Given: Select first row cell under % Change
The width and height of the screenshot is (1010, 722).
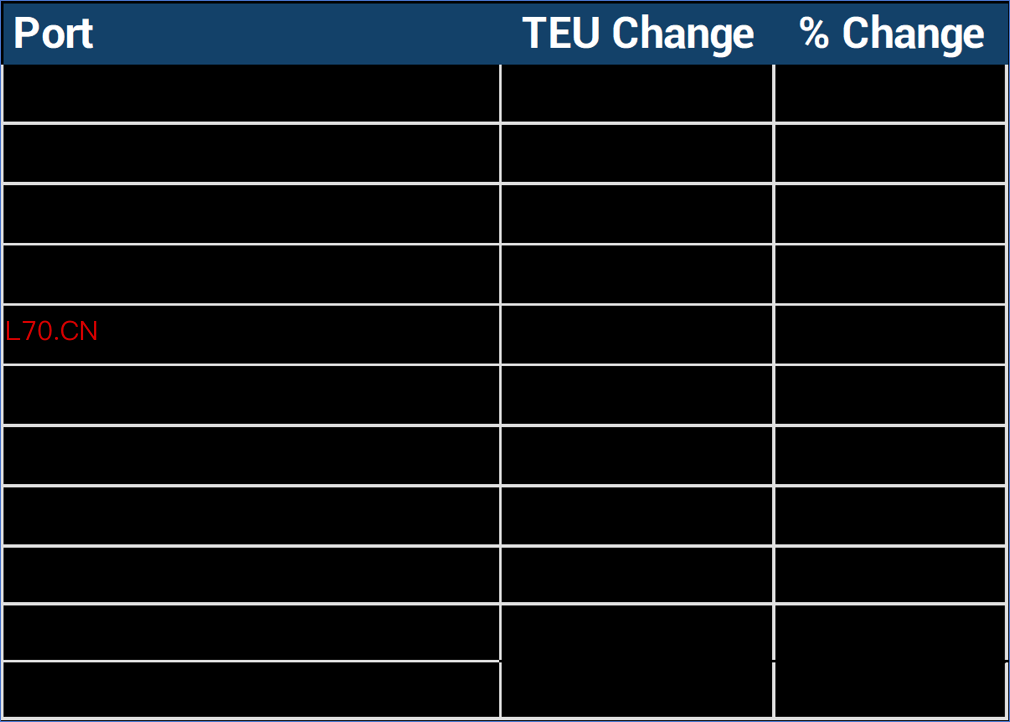Looking at the screenshot, I should coord(890,93).
